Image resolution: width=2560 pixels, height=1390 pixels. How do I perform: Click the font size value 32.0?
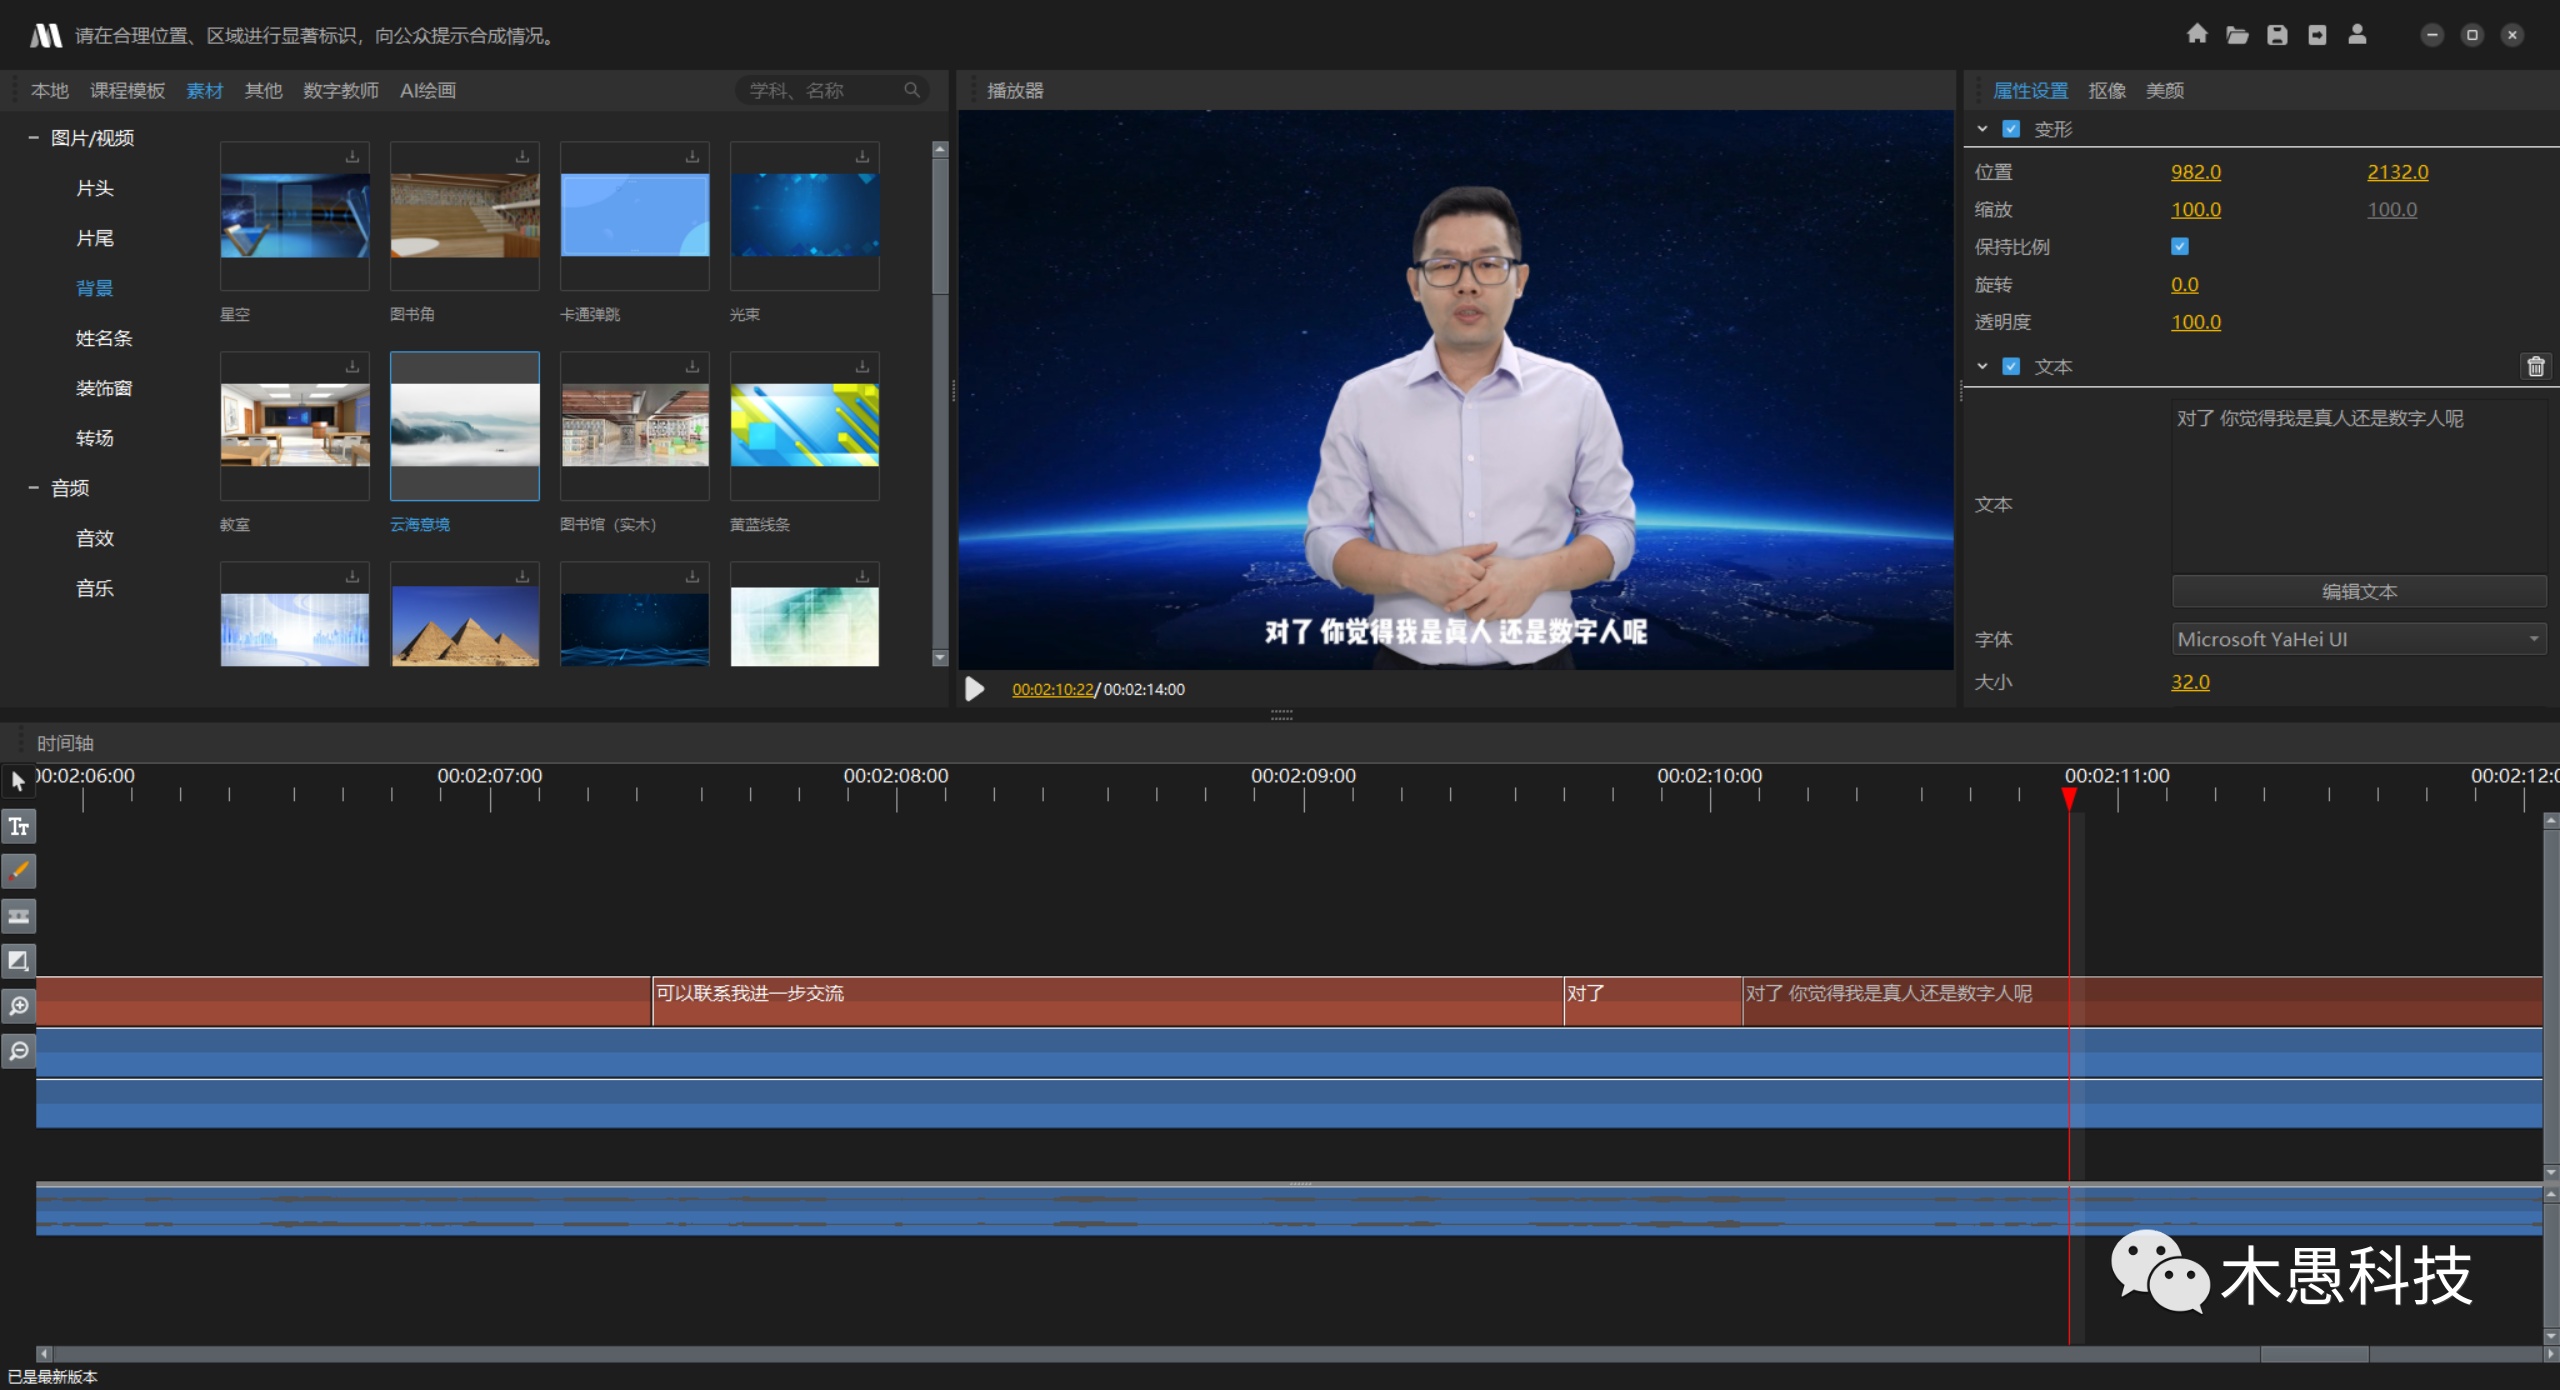click(2190, 682)
